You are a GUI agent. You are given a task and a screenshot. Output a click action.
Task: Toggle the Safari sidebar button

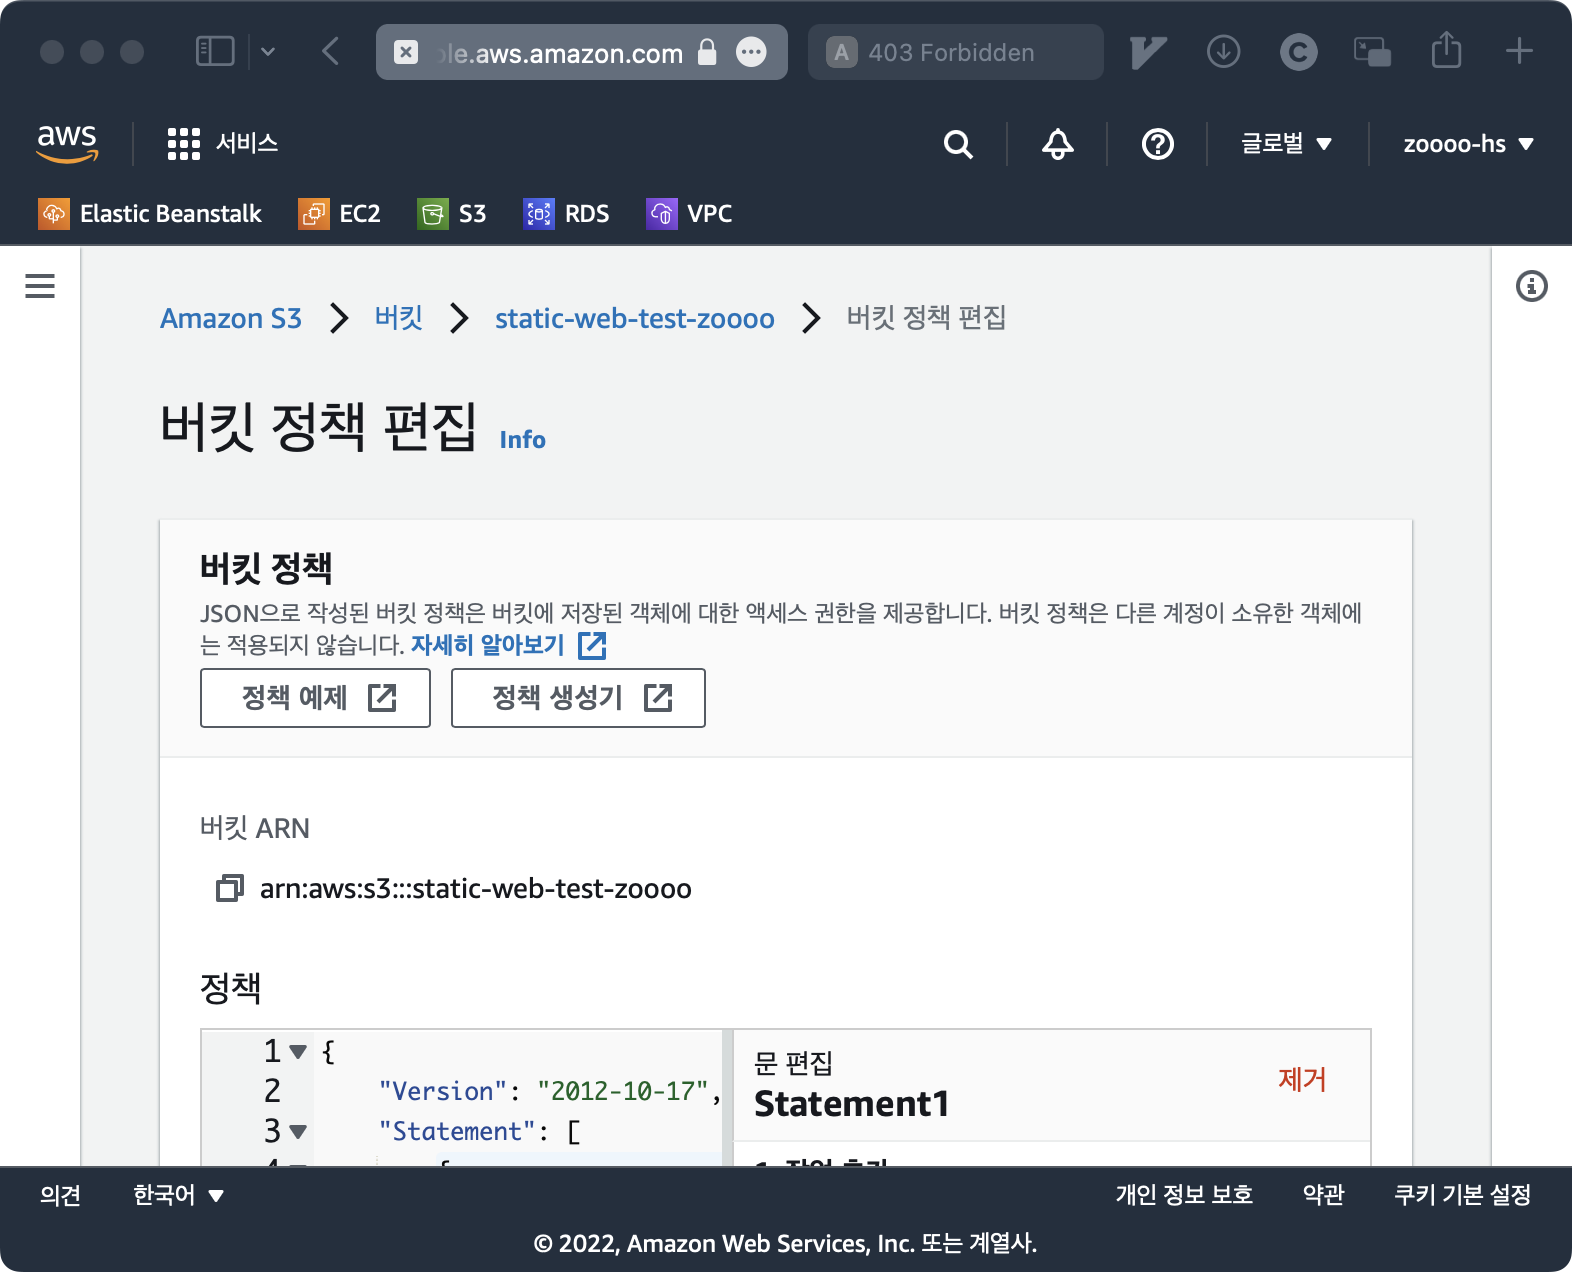[215, 51]
